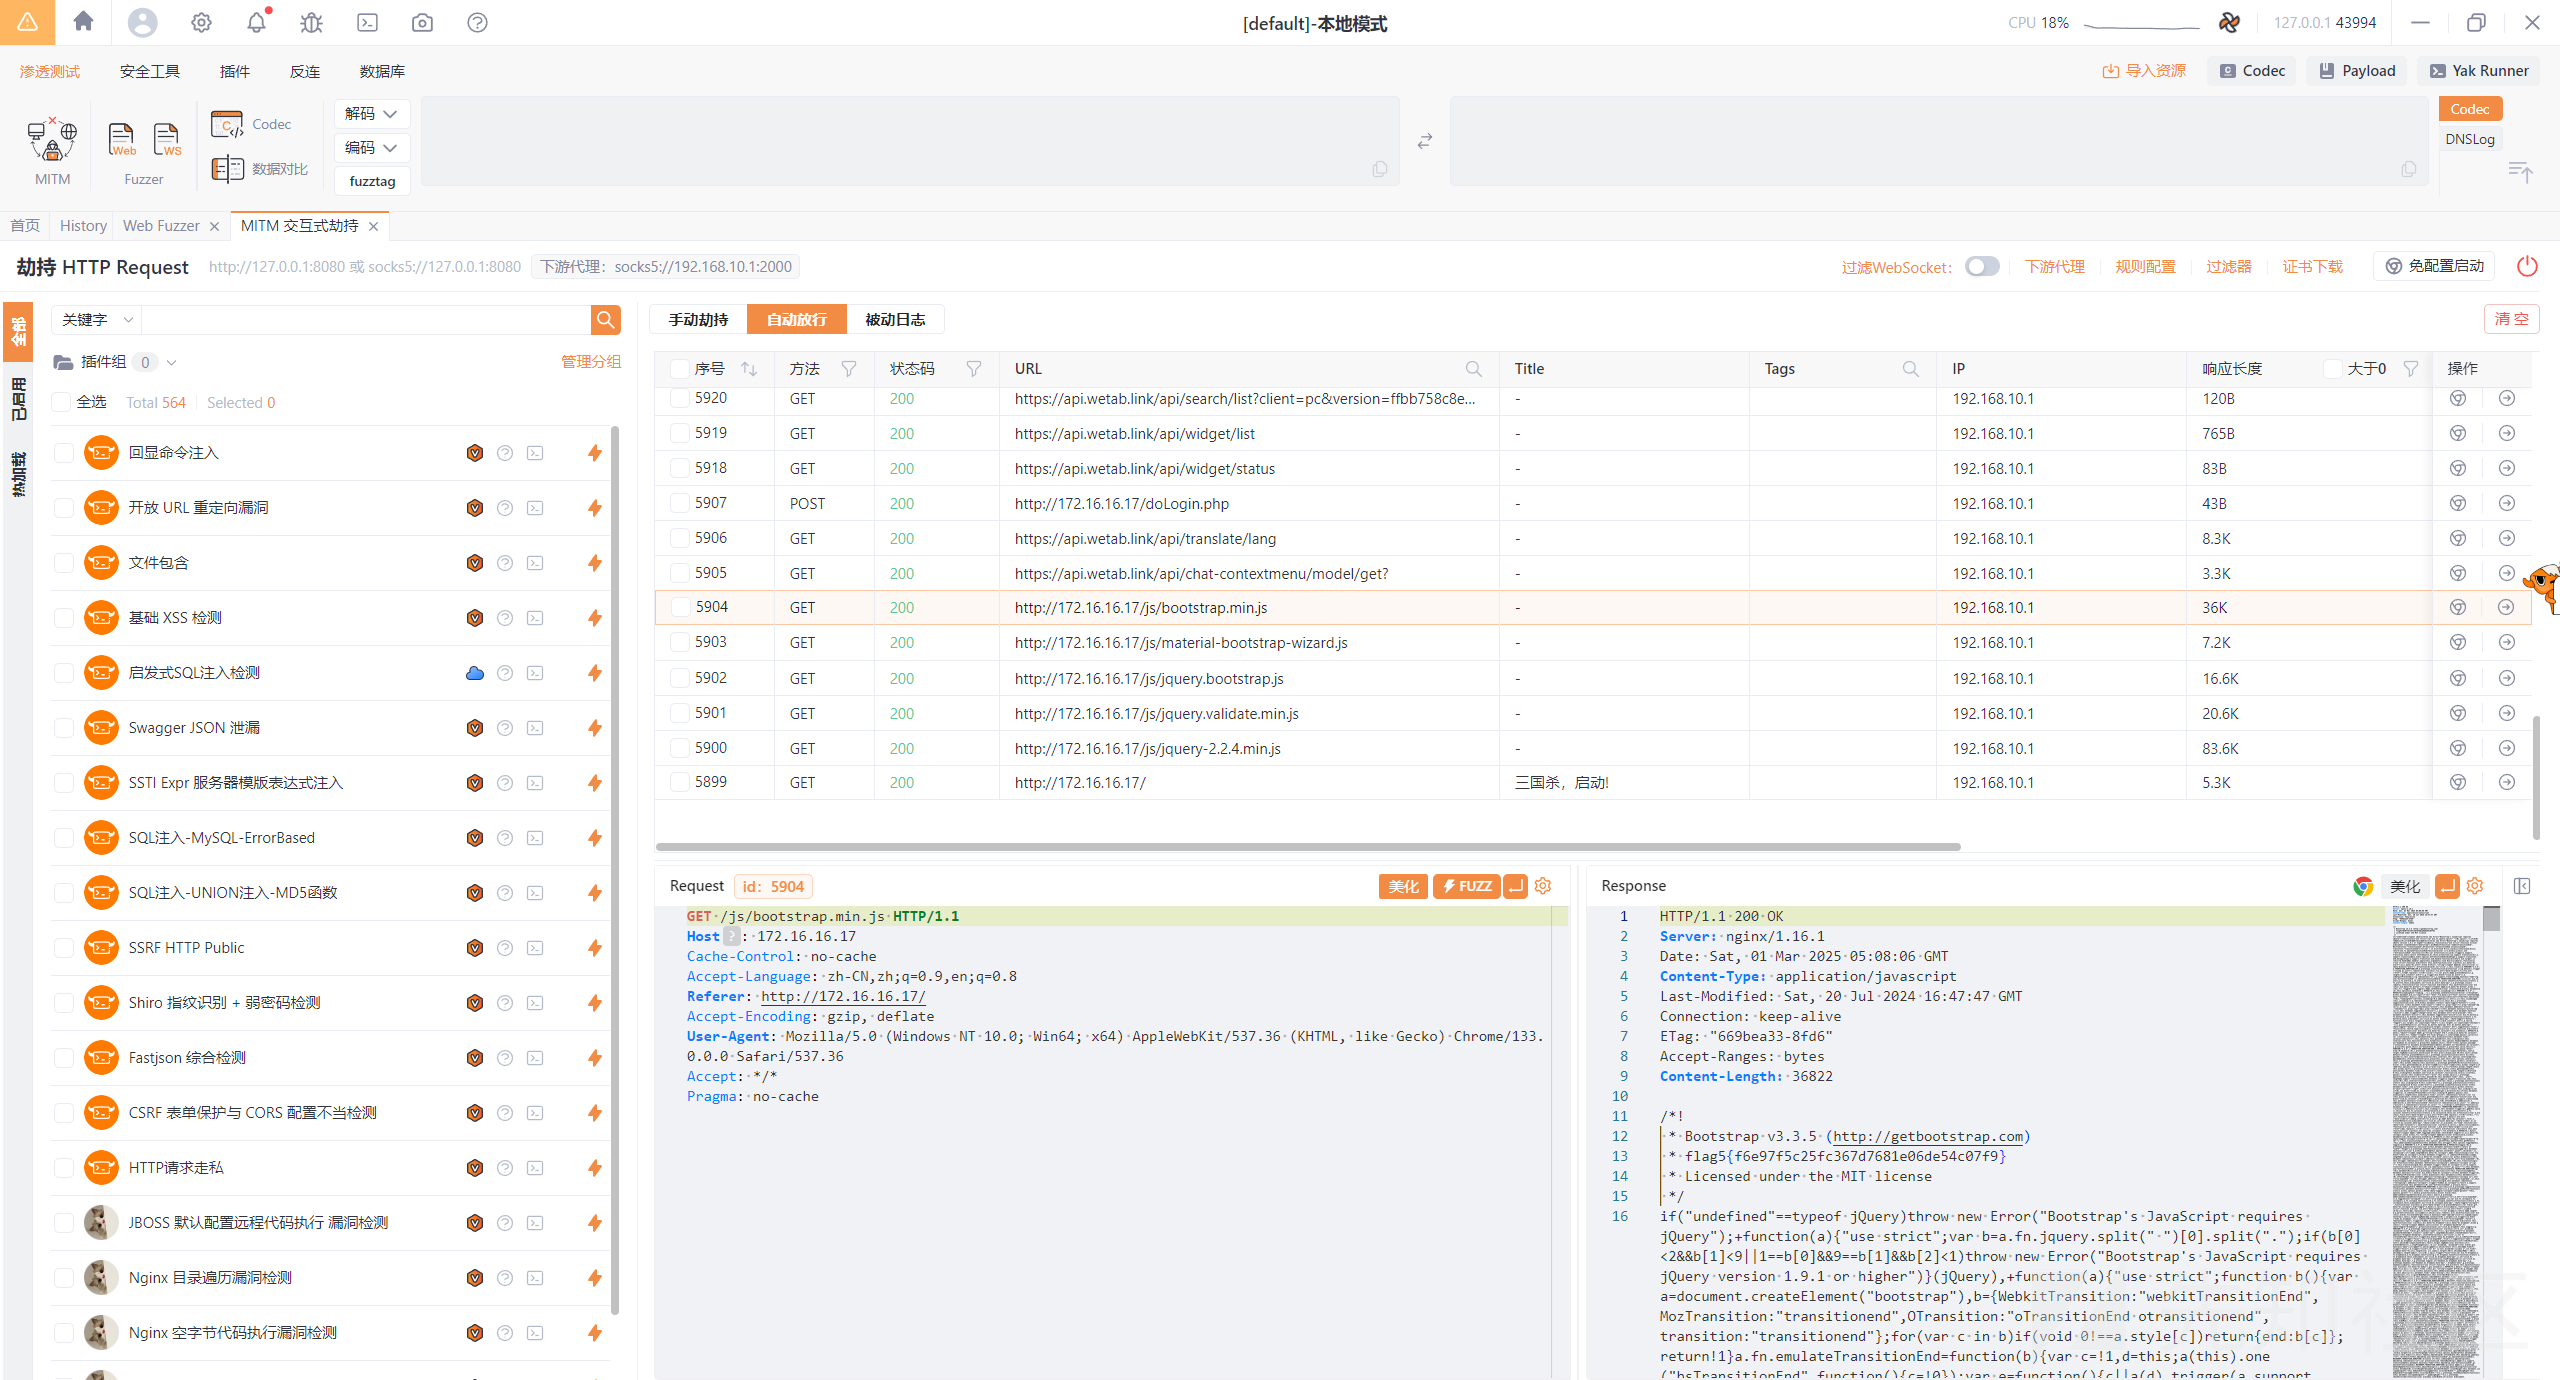Expand the 编码 dropdown
This screenshot has height=1380, width=2560.
tap(371, 148)
